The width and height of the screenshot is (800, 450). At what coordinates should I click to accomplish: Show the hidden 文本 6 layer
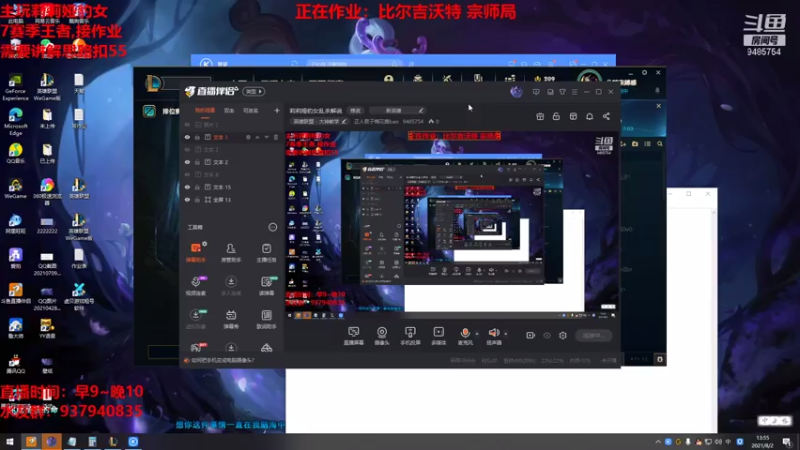(187, 174)
